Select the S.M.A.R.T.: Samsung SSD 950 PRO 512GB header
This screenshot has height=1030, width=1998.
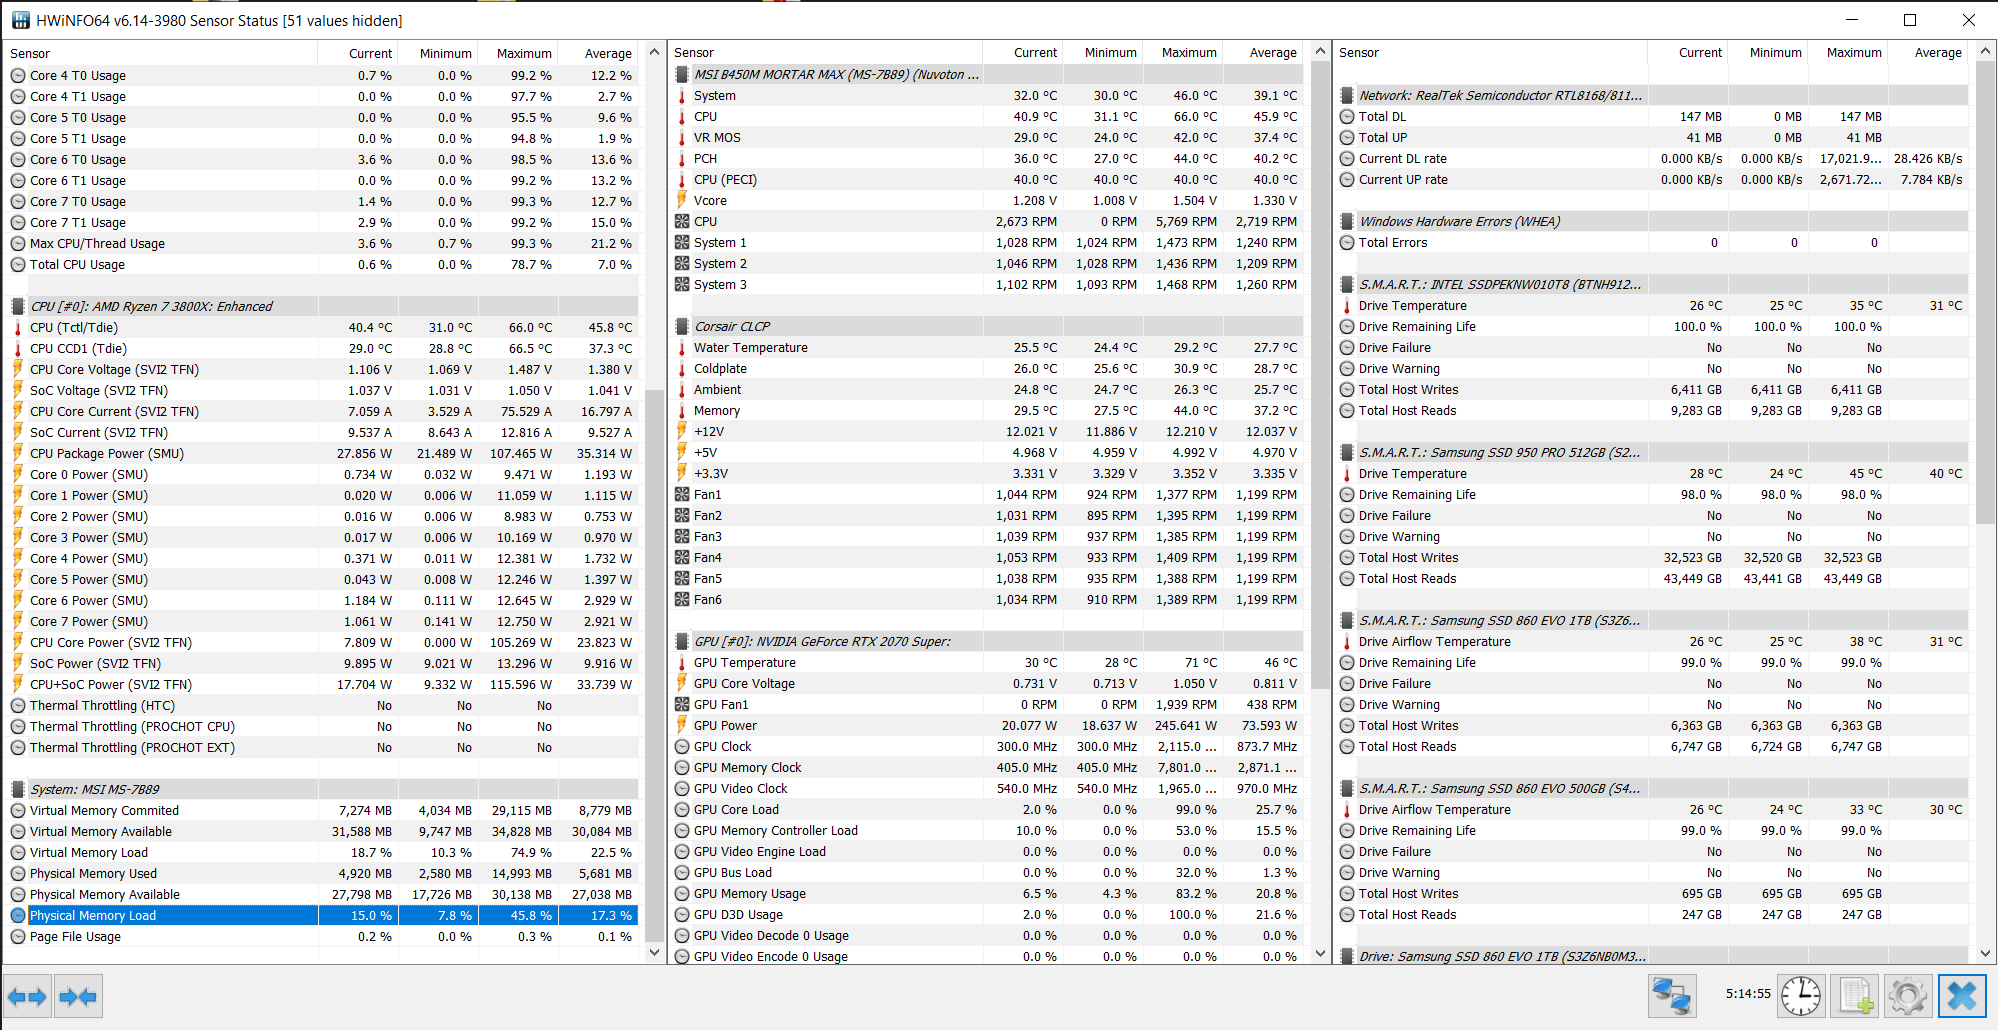point(1652,453)
